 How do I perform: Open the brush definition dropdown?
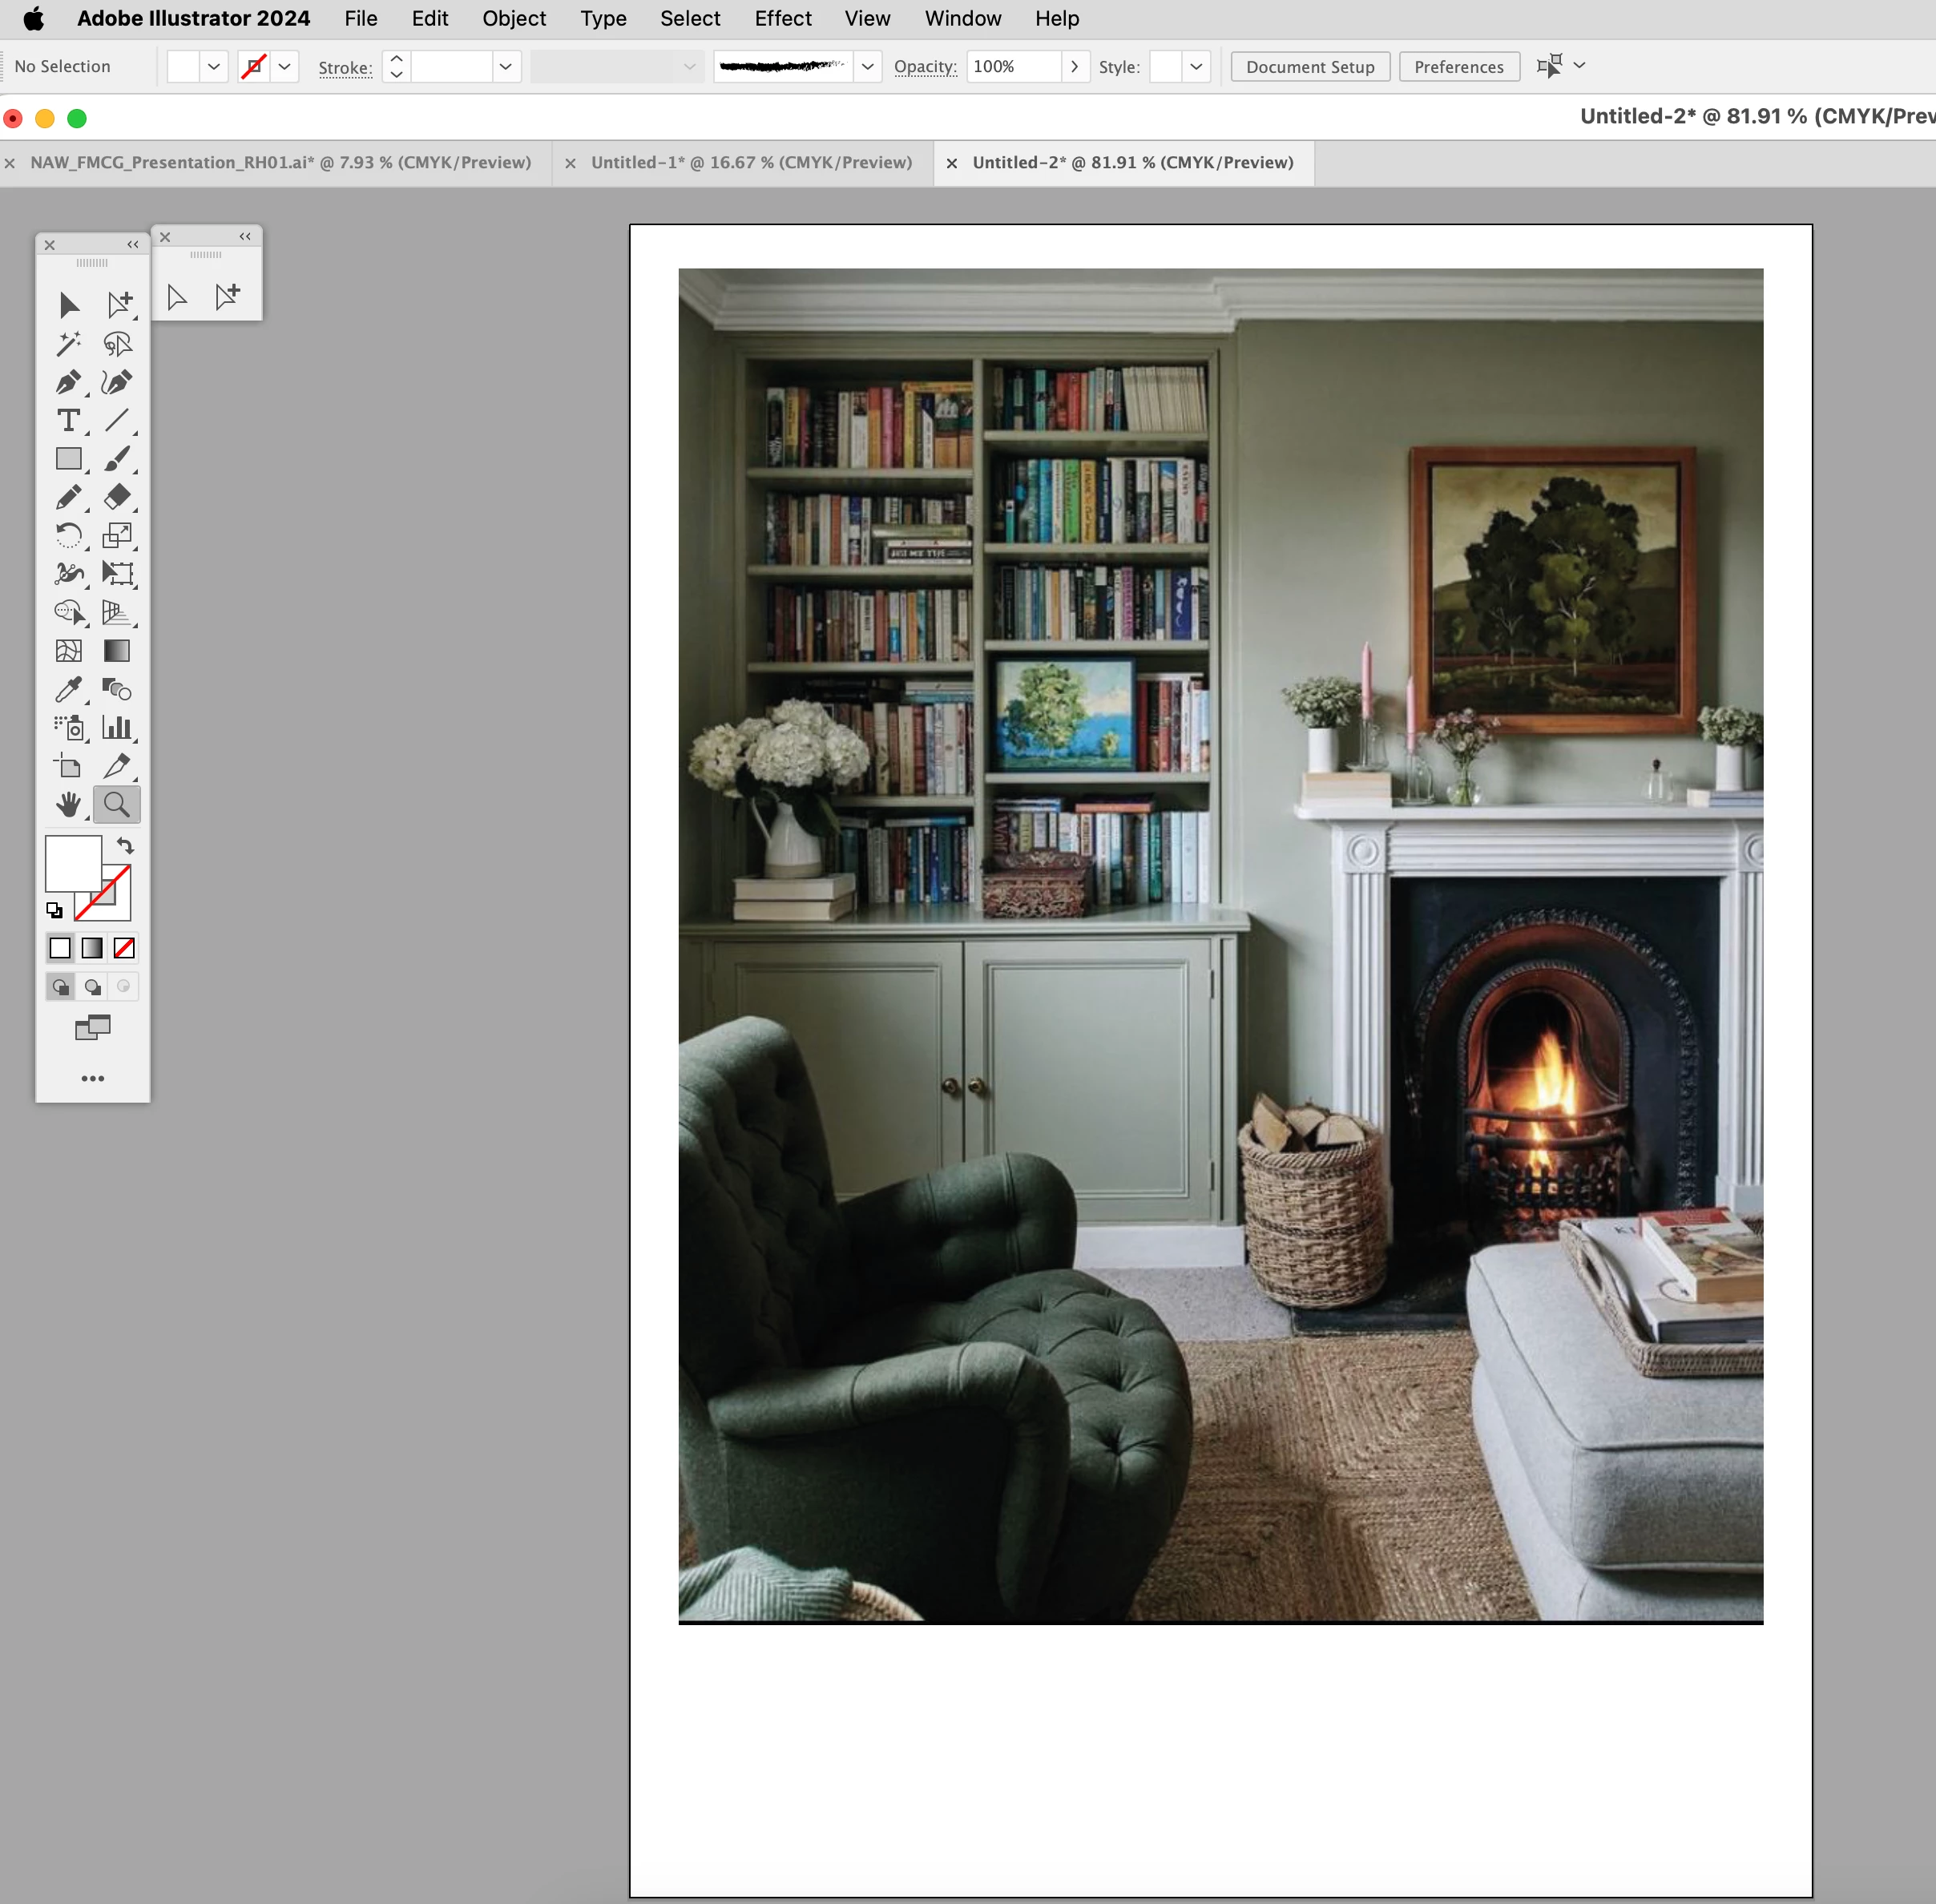click(867, 67)
